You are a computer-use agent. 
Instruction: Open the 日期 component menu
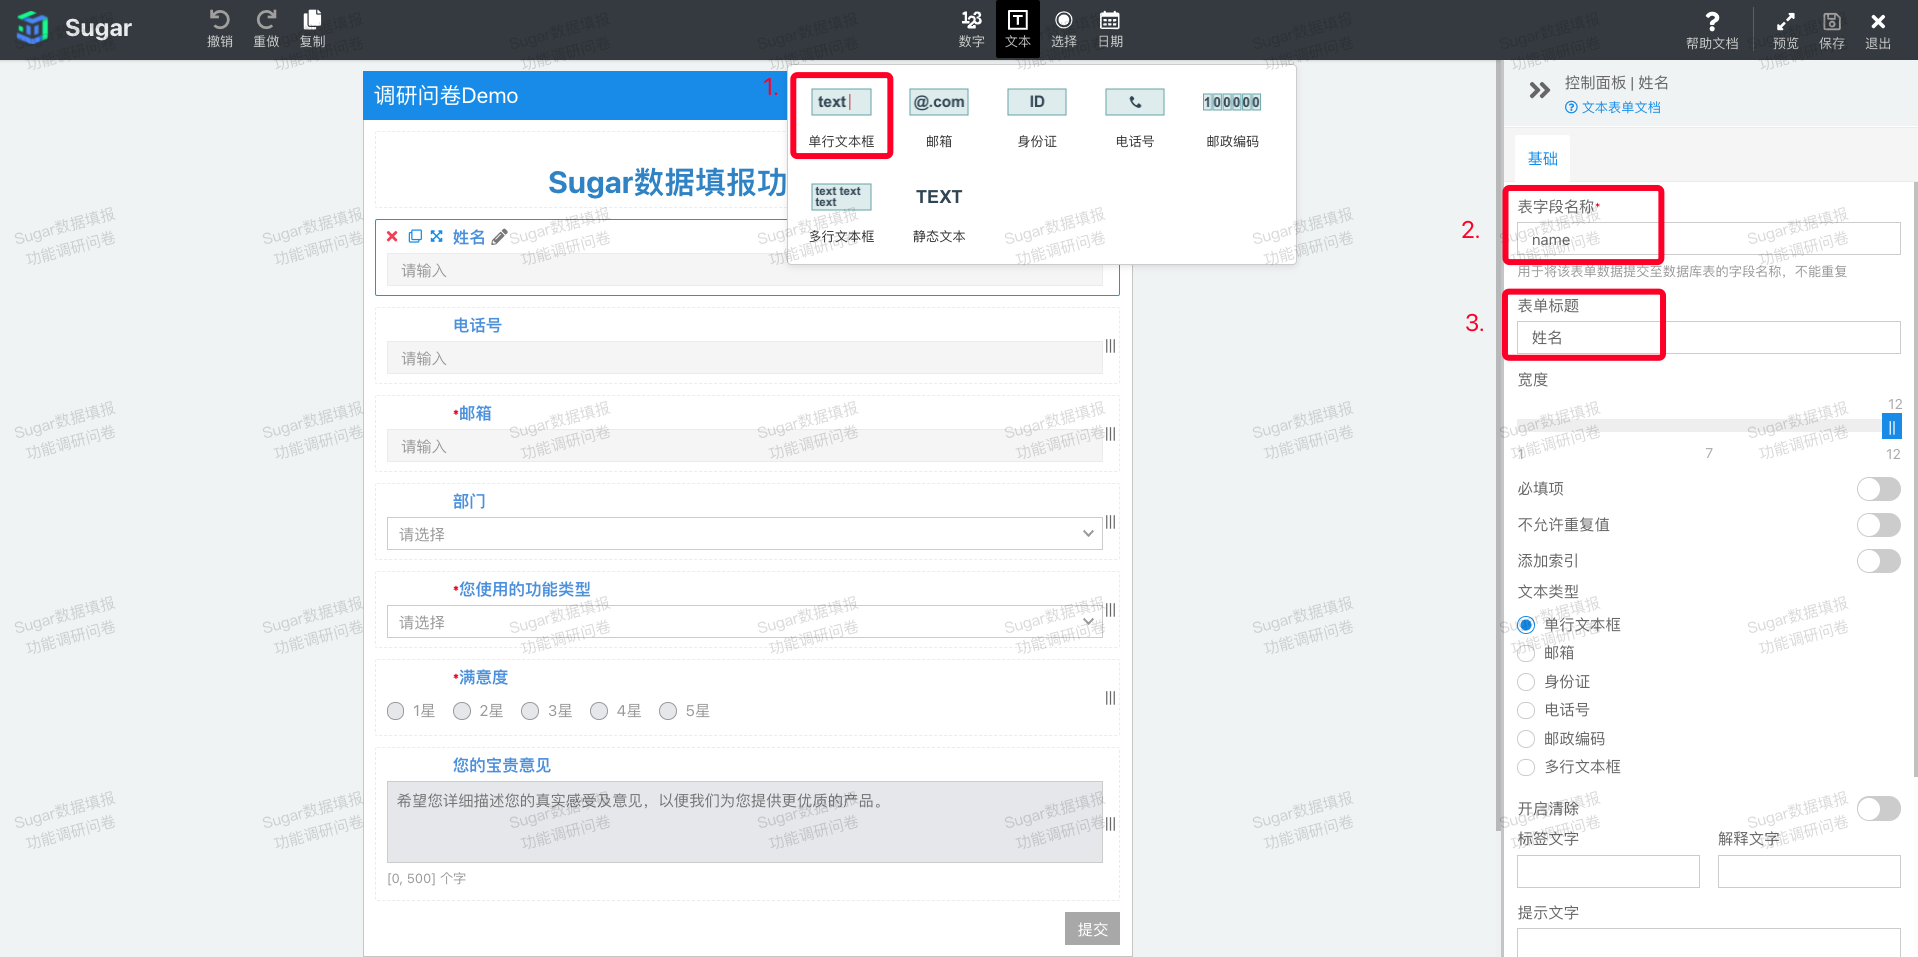(1110, 29)
